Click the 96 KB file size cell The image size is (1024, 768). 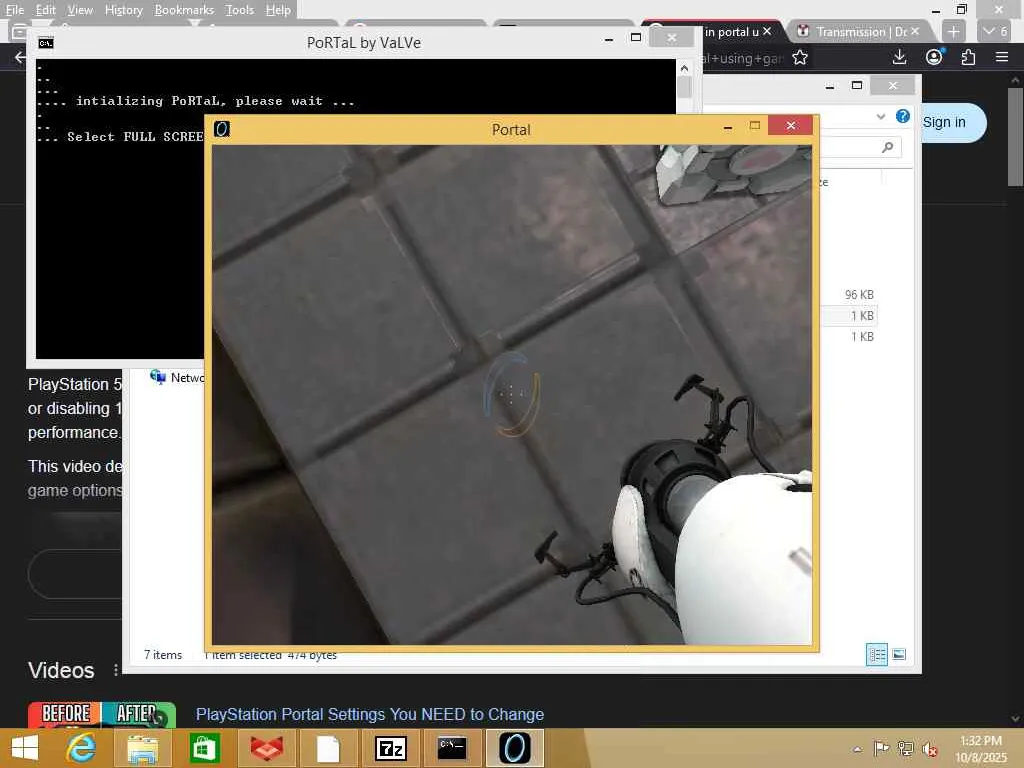point(859,295)
